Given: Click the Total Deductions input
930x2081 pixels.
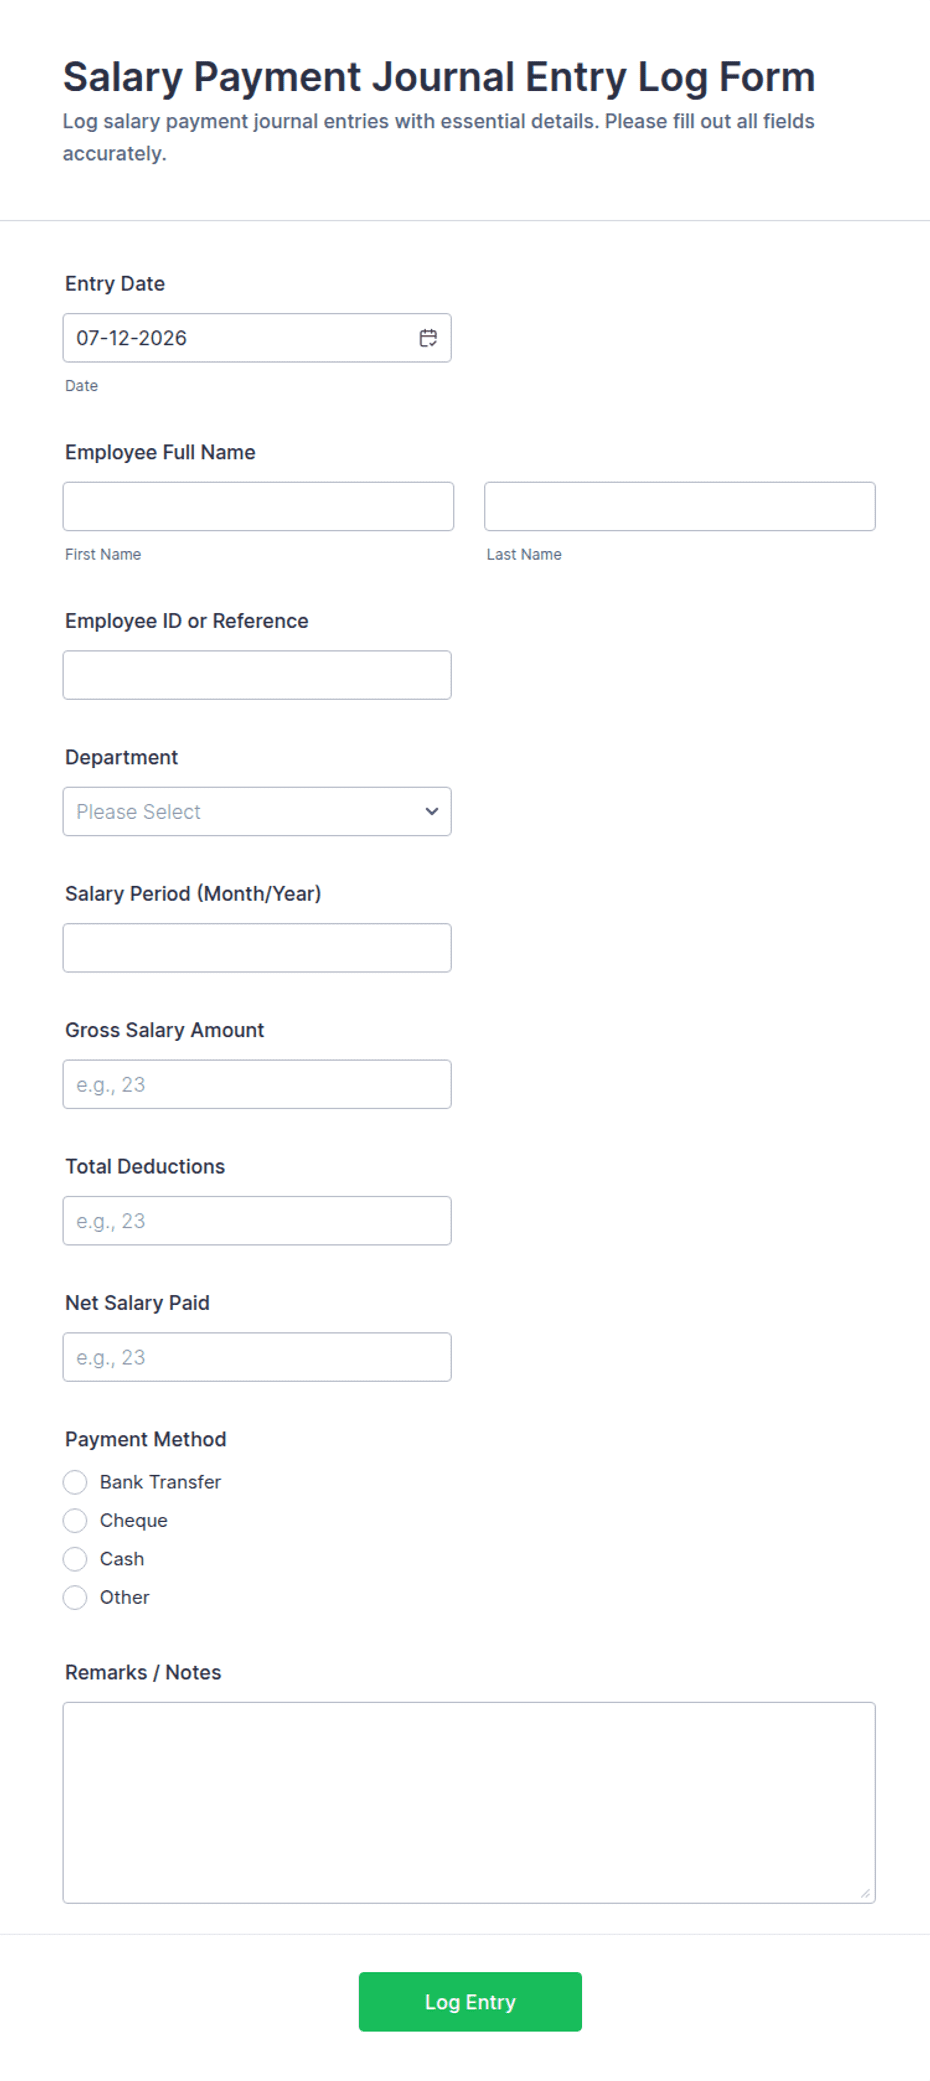Looking at the screenshot, I should click(x=257, y=1221).
